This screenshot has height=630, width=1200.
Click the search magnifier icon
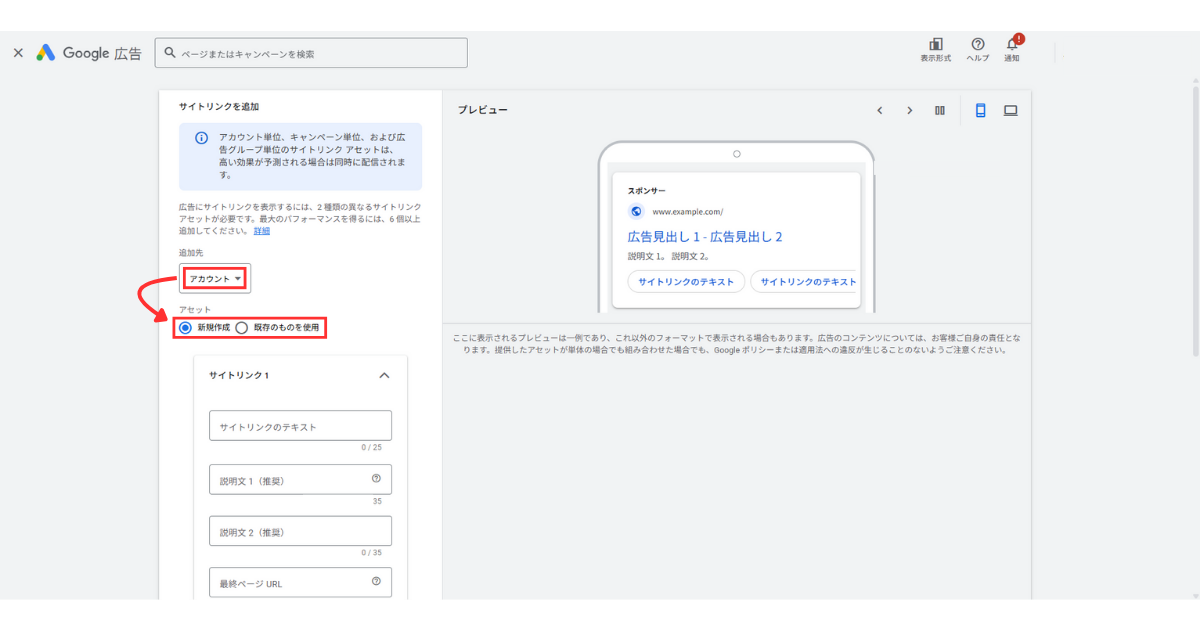tap(171, 53)
